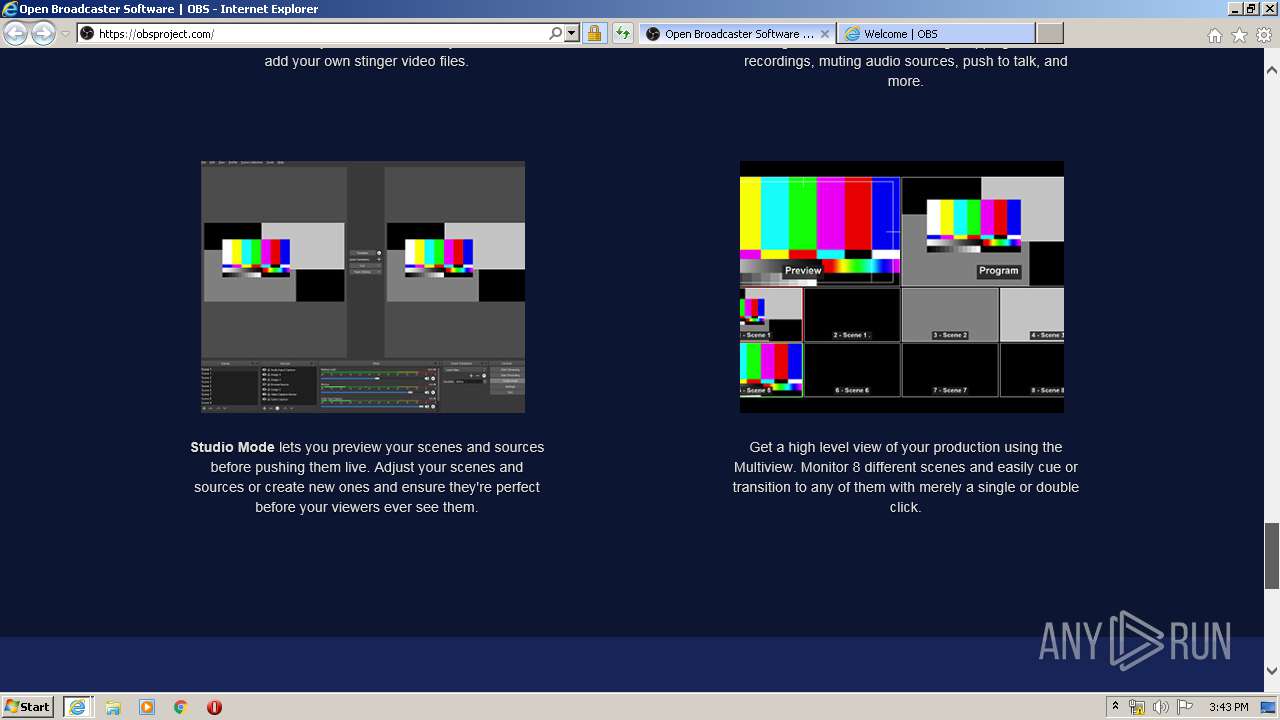Click the page scrollbar down arrow
The width and height of the screenshot is (1280, 720).
pos(1272,671)
